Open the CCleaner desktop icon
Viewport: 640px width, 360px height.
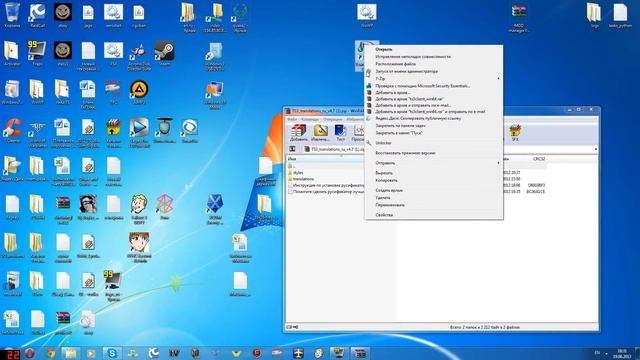pos(12,131)
